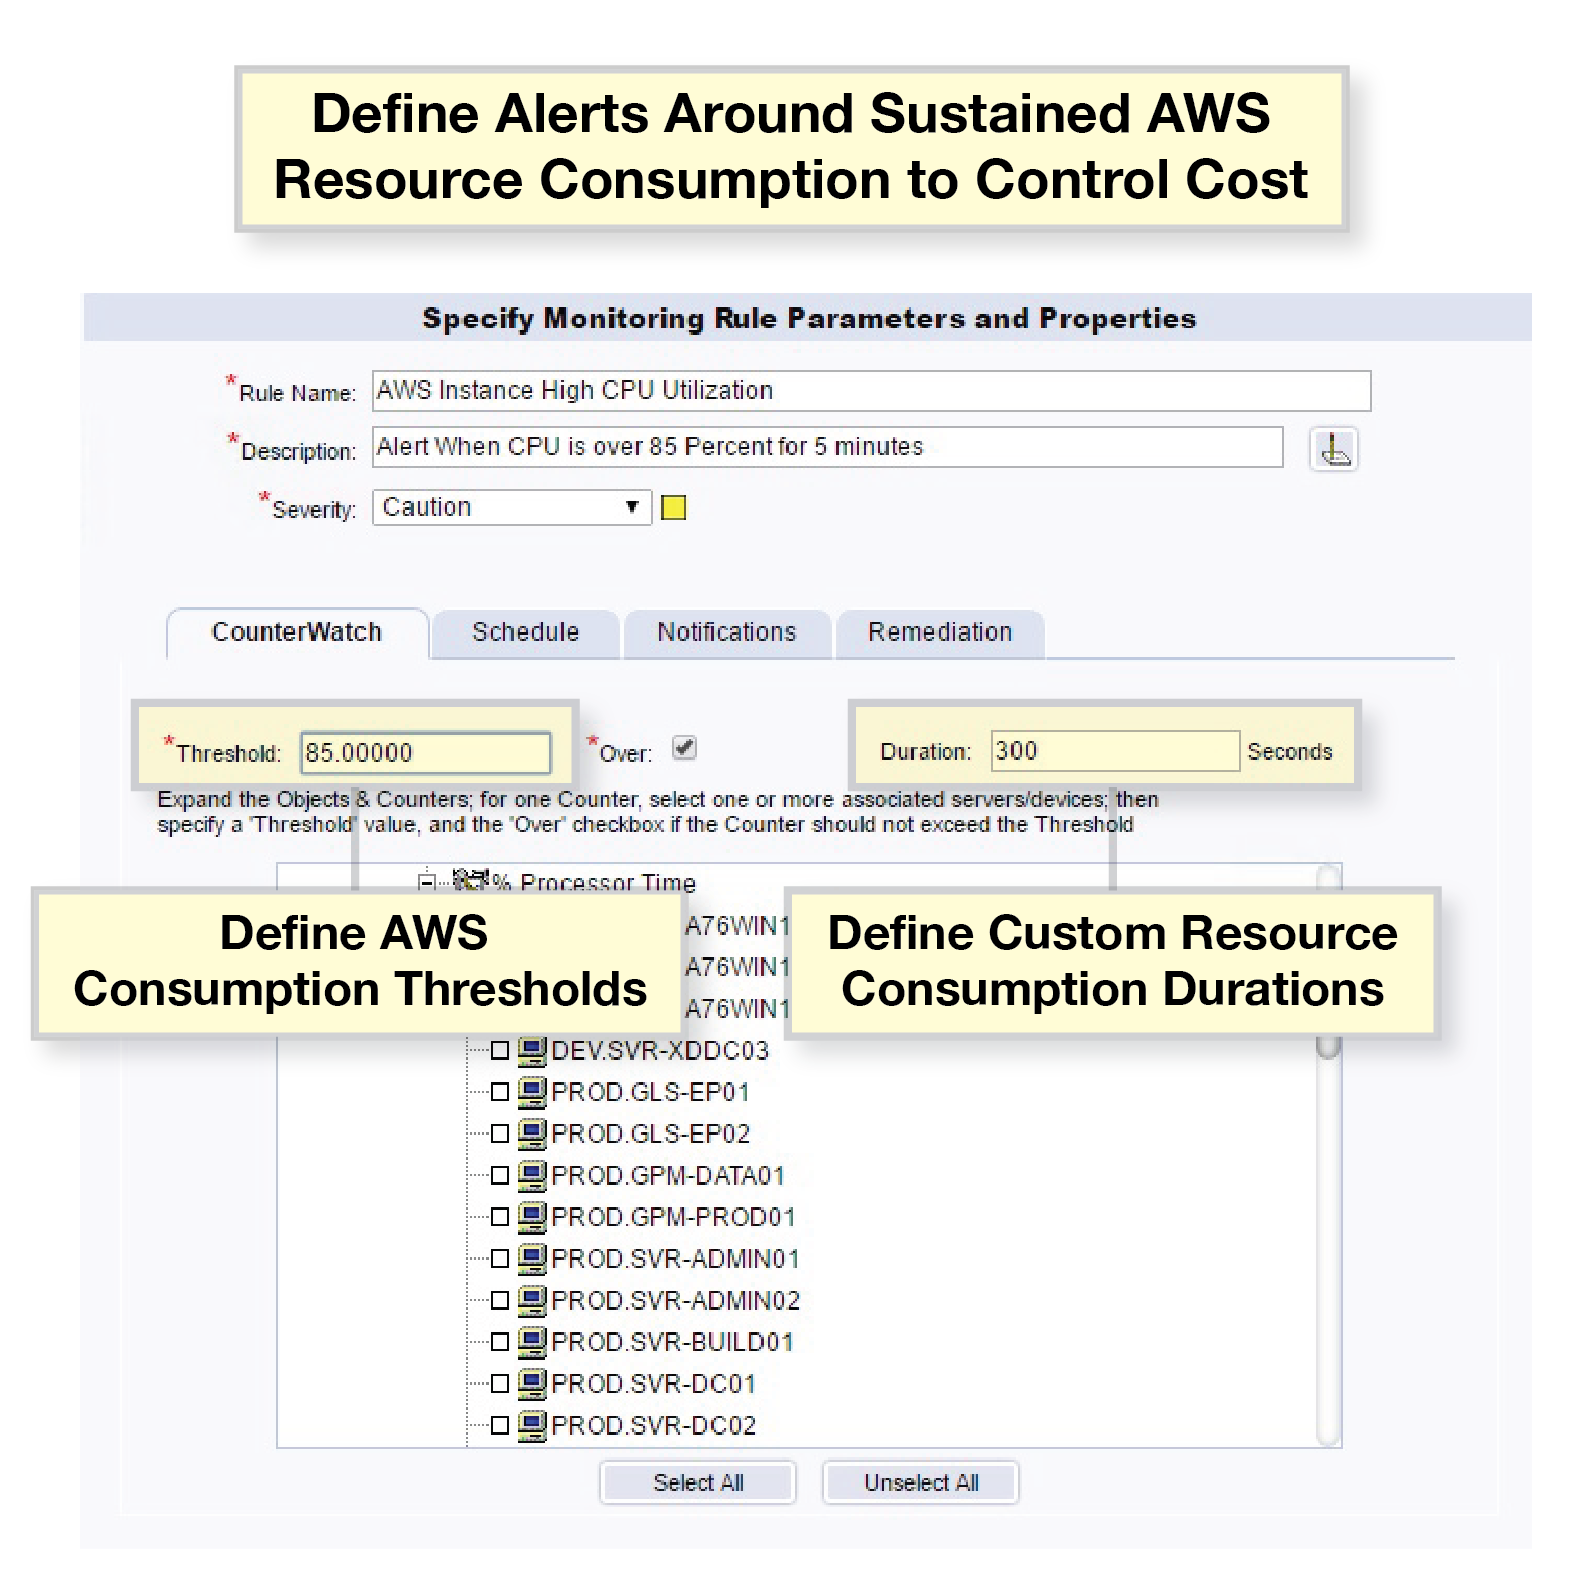
Task: Toggle the Over checkbox
Action: (x=684, y=748)
